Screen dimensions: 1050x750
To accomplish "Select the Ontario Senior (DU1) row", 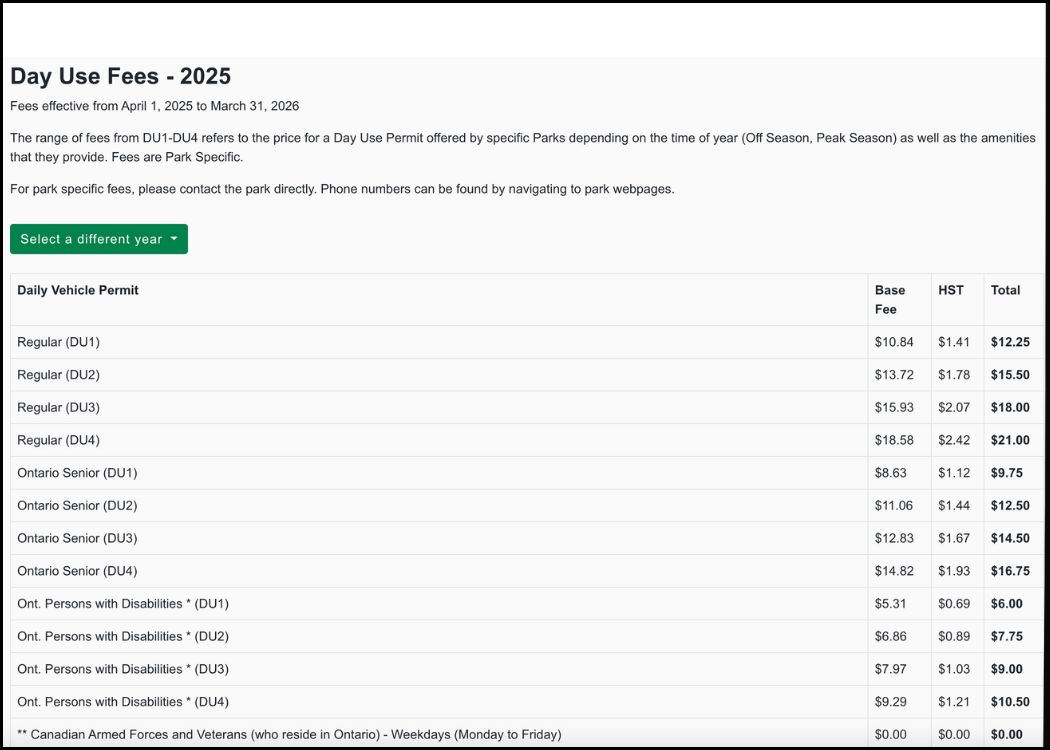I will click(526, 473).
